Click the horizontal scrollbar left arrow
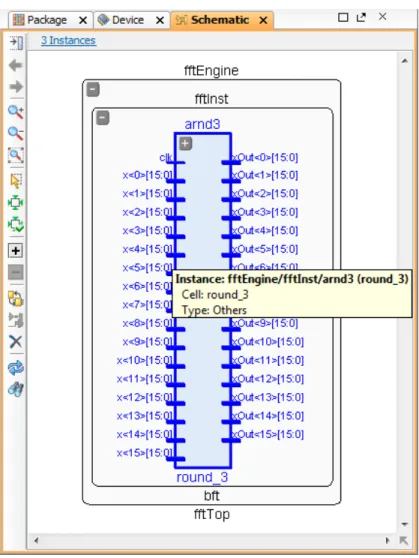The height and width of the screenshot is (558, 419). point(36,541)
